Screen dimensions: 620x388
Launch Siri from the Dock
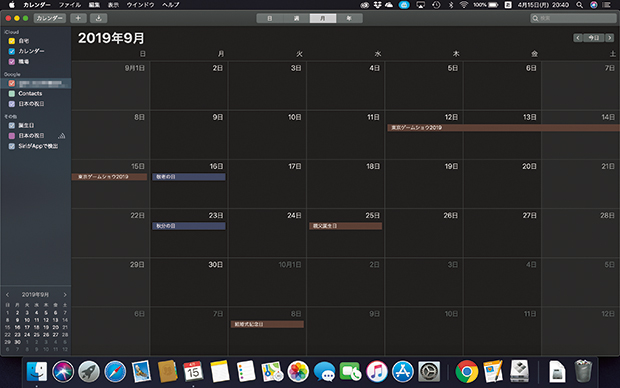coord(63,371)
